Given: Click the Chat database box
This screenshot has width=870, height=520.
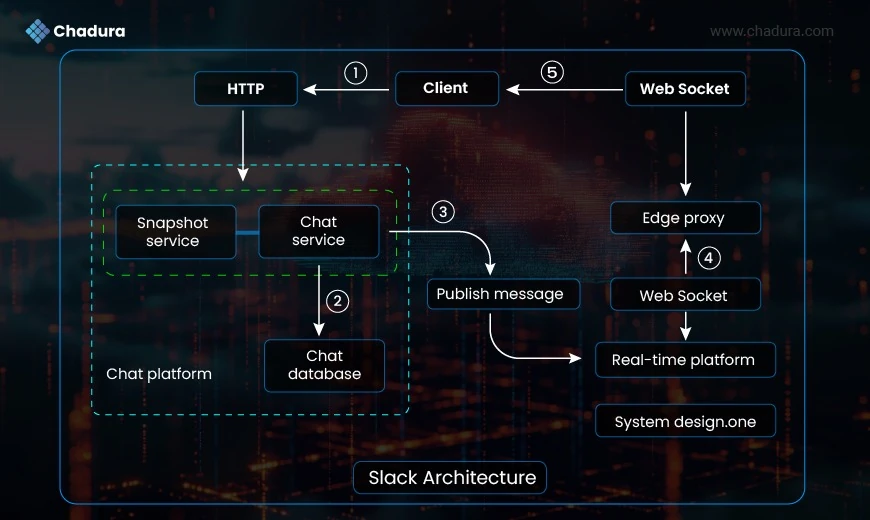Looking at the screenshot, I should pos(325,366).
